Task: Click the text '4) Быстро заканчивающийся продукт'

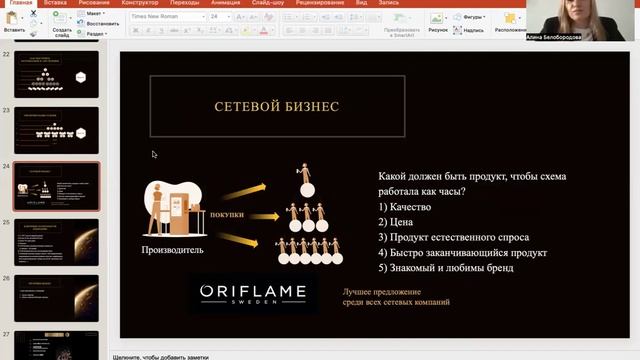Action: pyautogui.click(x=462, y=253)
